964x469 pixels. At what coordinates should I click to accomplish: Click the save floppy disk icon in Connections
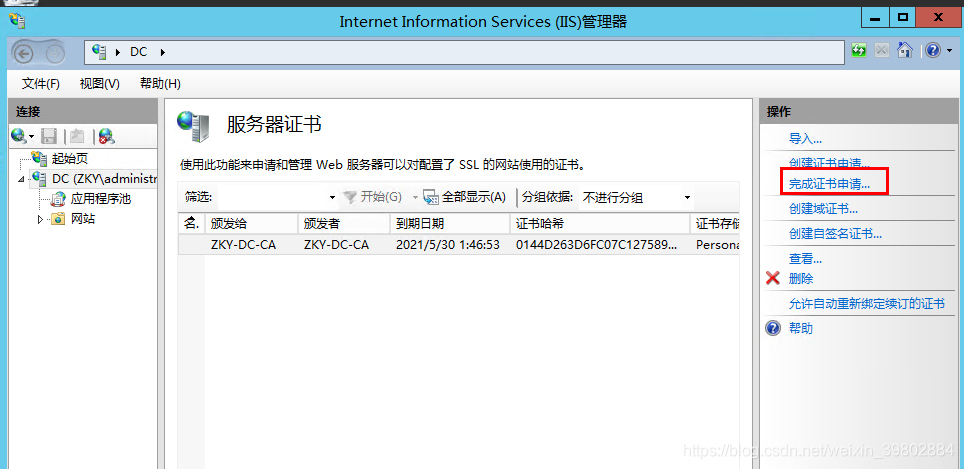click(49, 136)
